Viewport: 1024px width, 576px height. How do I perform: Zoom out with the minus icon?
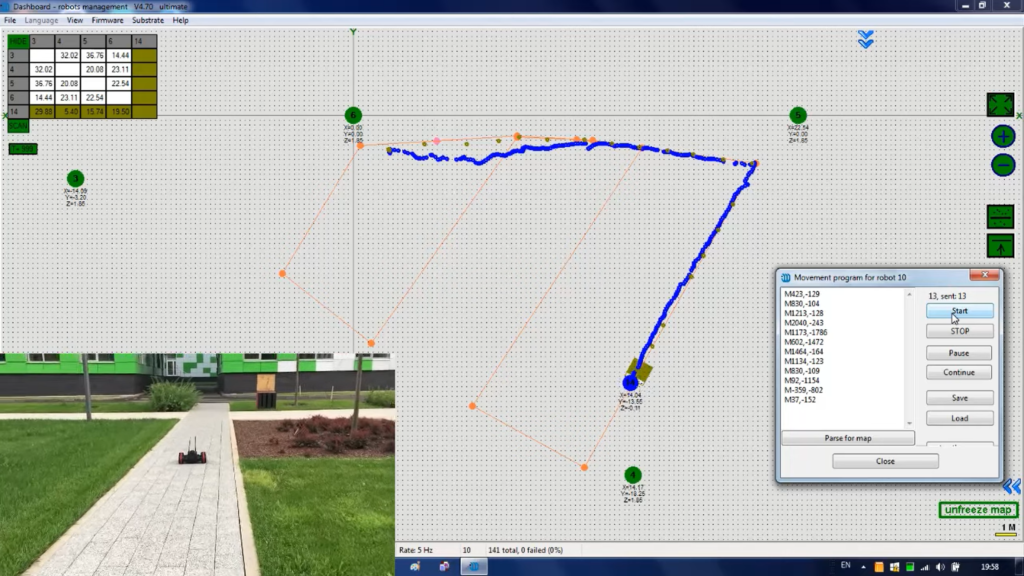[x=1002, y=165]
